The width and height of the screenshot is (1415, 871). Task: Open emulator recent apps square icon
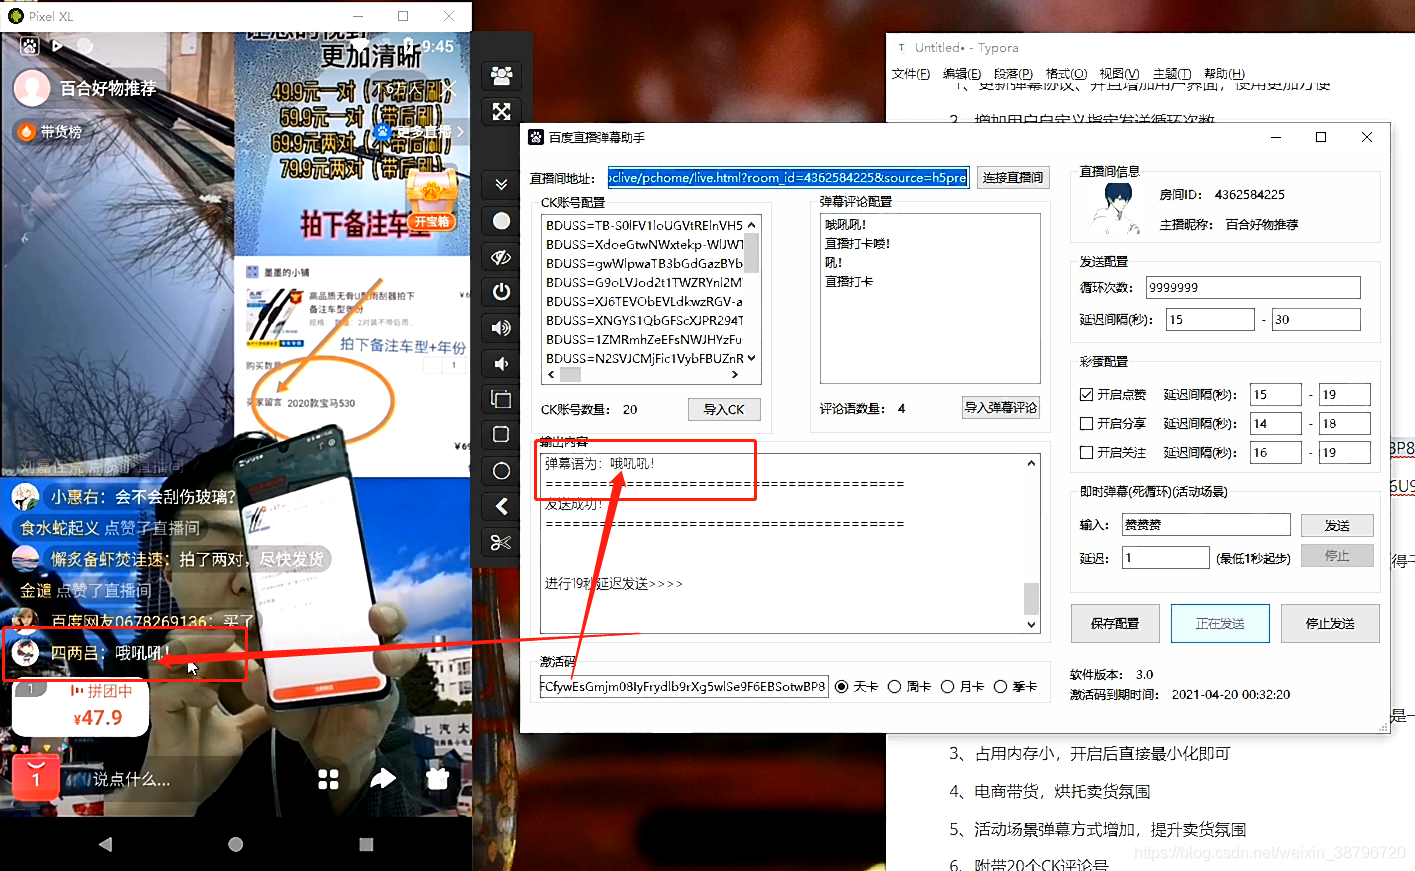502,435
